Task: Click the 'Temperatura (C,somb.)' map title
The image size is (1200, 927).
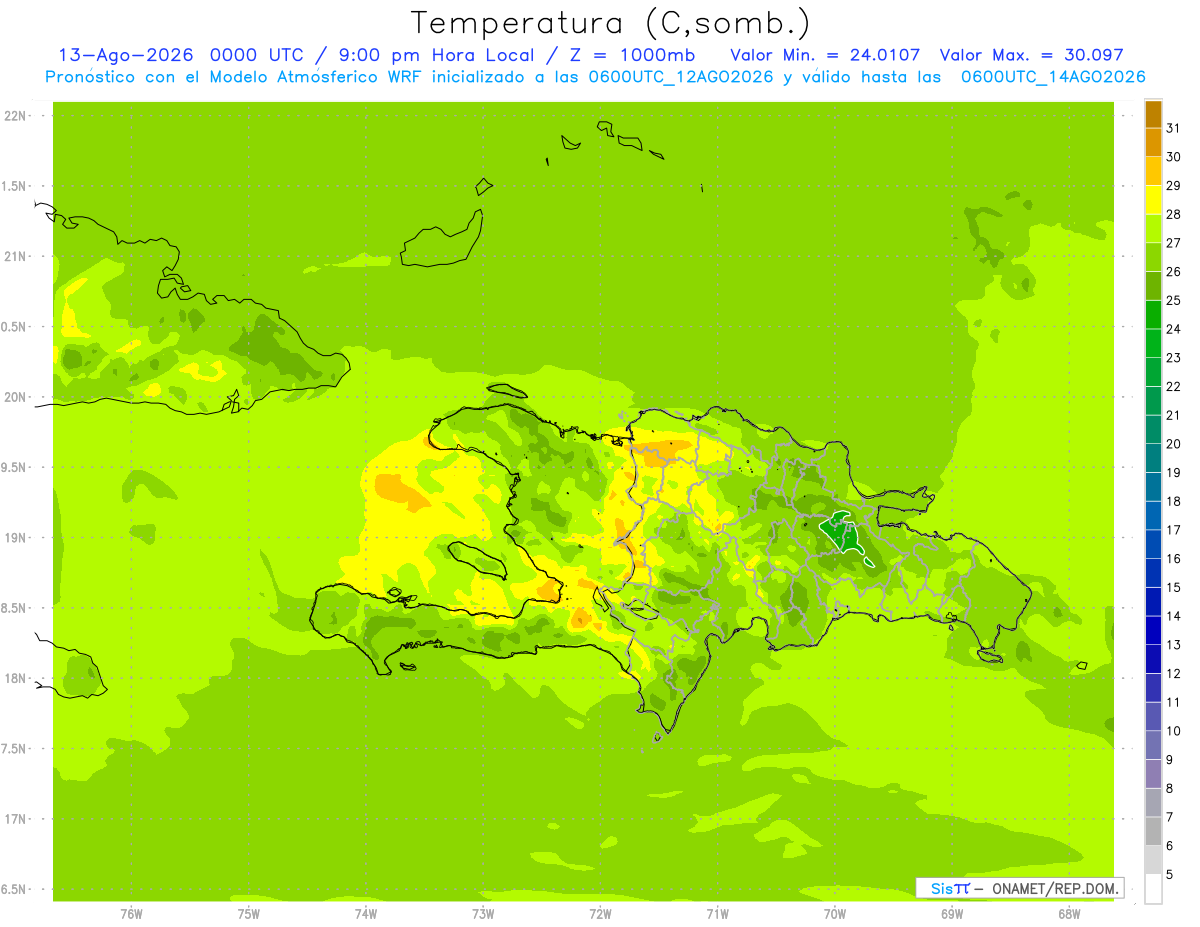Action: click(610, 23)
